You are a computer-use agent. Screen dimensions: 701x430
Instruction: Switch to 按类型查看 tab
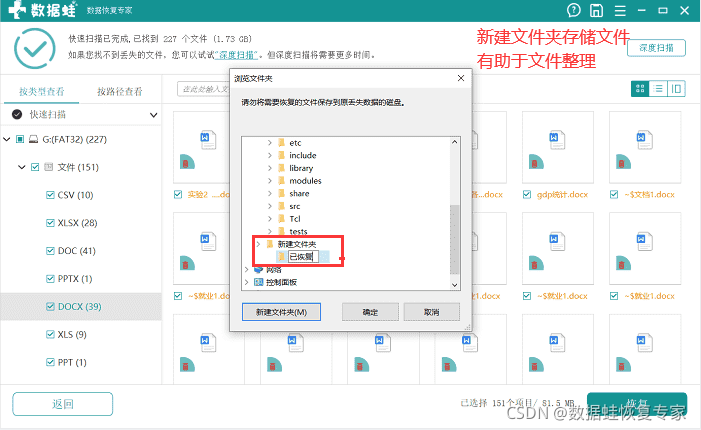point(42,92)
